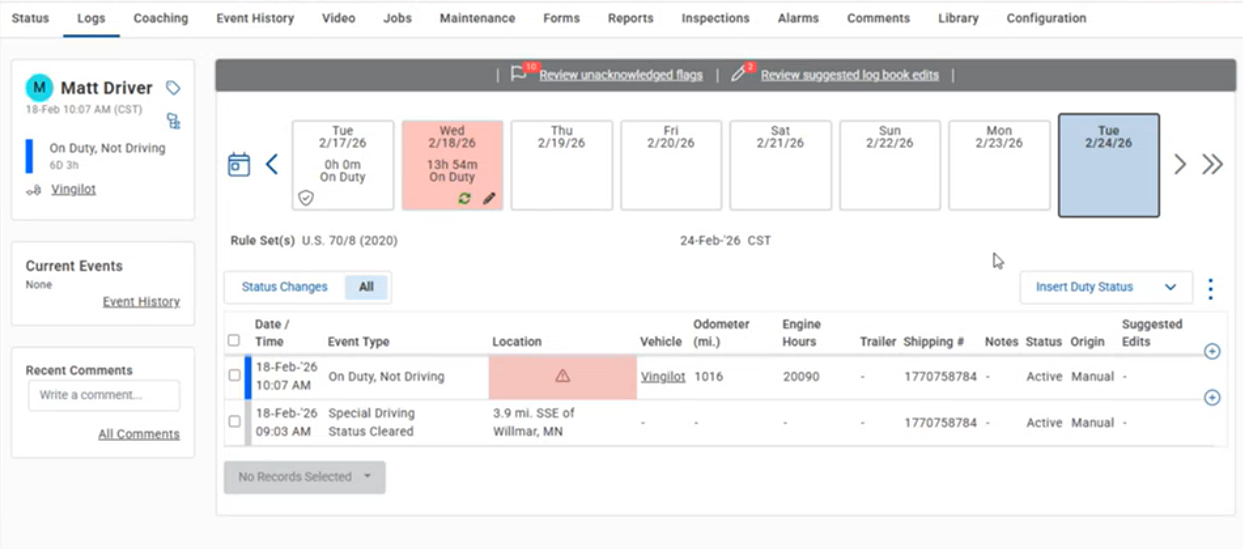Select the highlighted Tue 2/24/26 day card
The image size is (1243, 549).
coord(1109,165)
